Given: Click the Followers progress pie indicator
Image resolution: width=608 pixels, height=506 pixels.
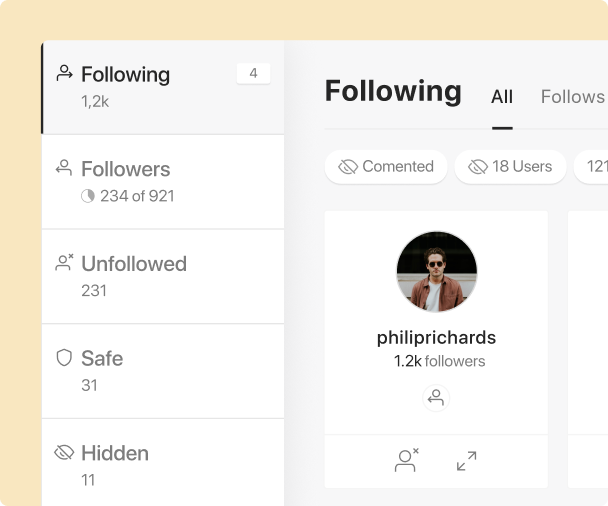Looking at the screenshot, I should [x=88, y=196].
